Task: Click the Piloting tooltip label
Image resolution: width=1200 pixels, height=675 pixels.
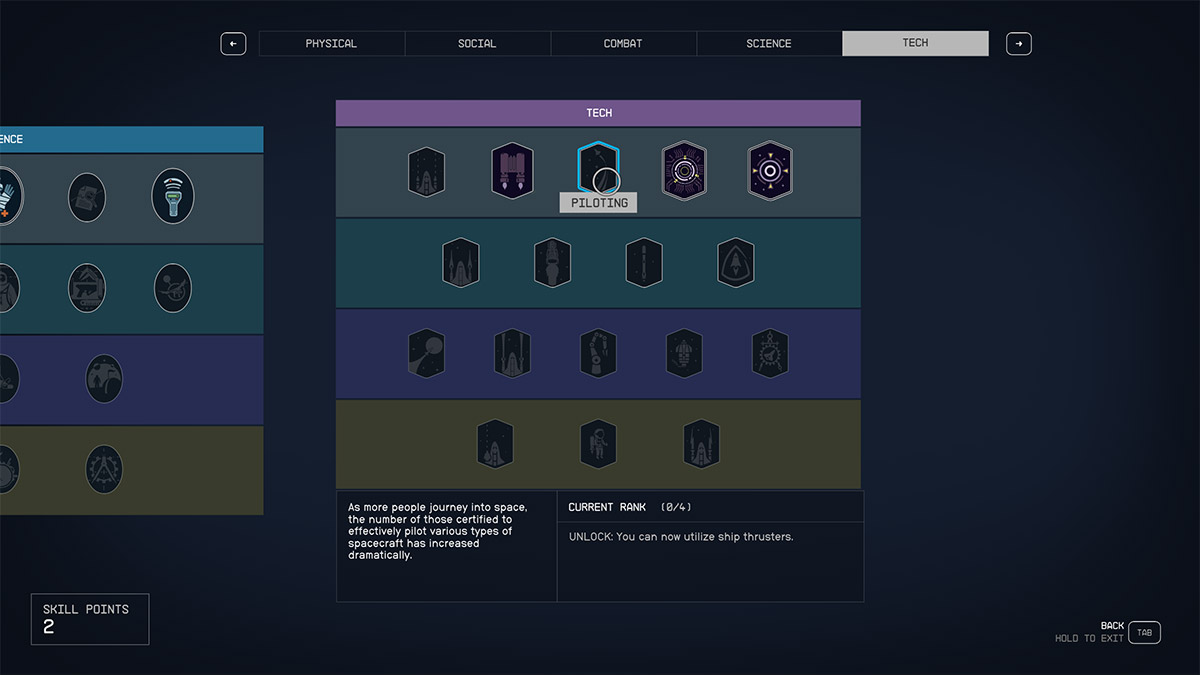Action: click(599, 203)
